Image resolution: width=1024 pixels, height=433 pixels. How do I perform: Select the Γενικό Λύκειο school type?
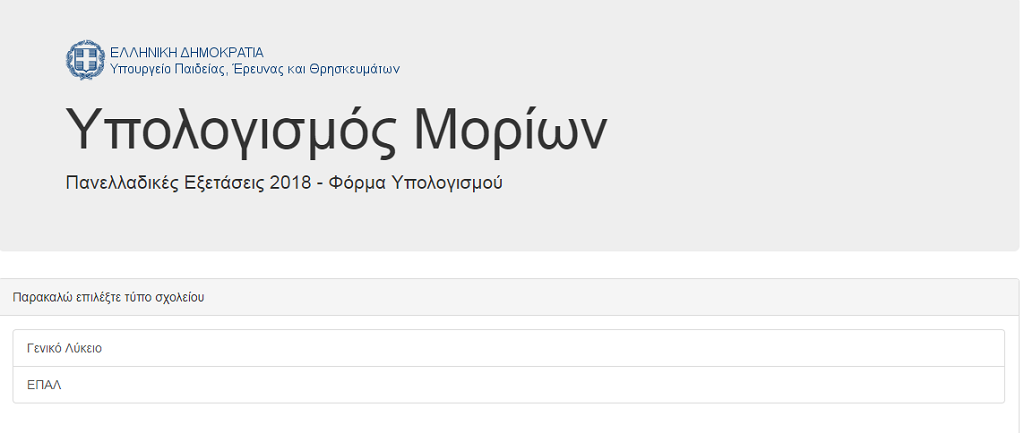(508, 348)
